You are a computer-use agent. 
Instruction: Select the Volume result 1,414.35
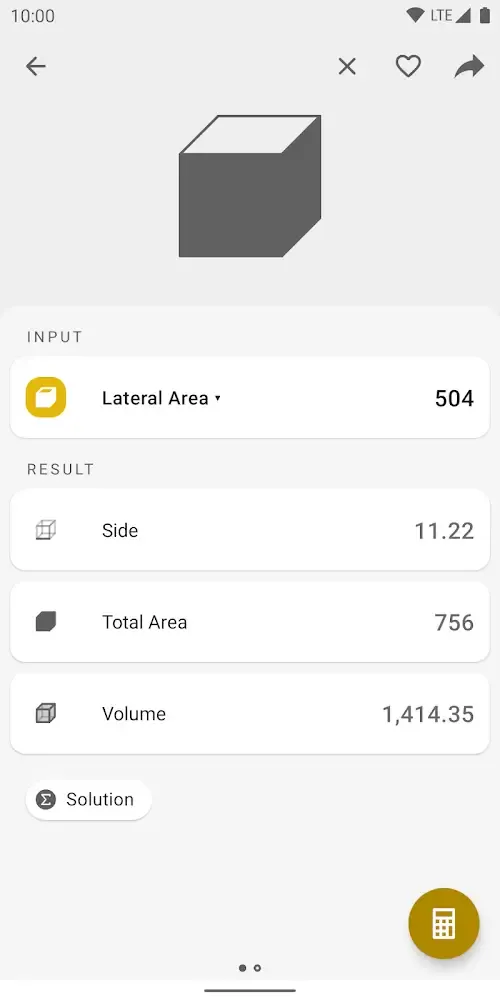[x=428, y=714]
